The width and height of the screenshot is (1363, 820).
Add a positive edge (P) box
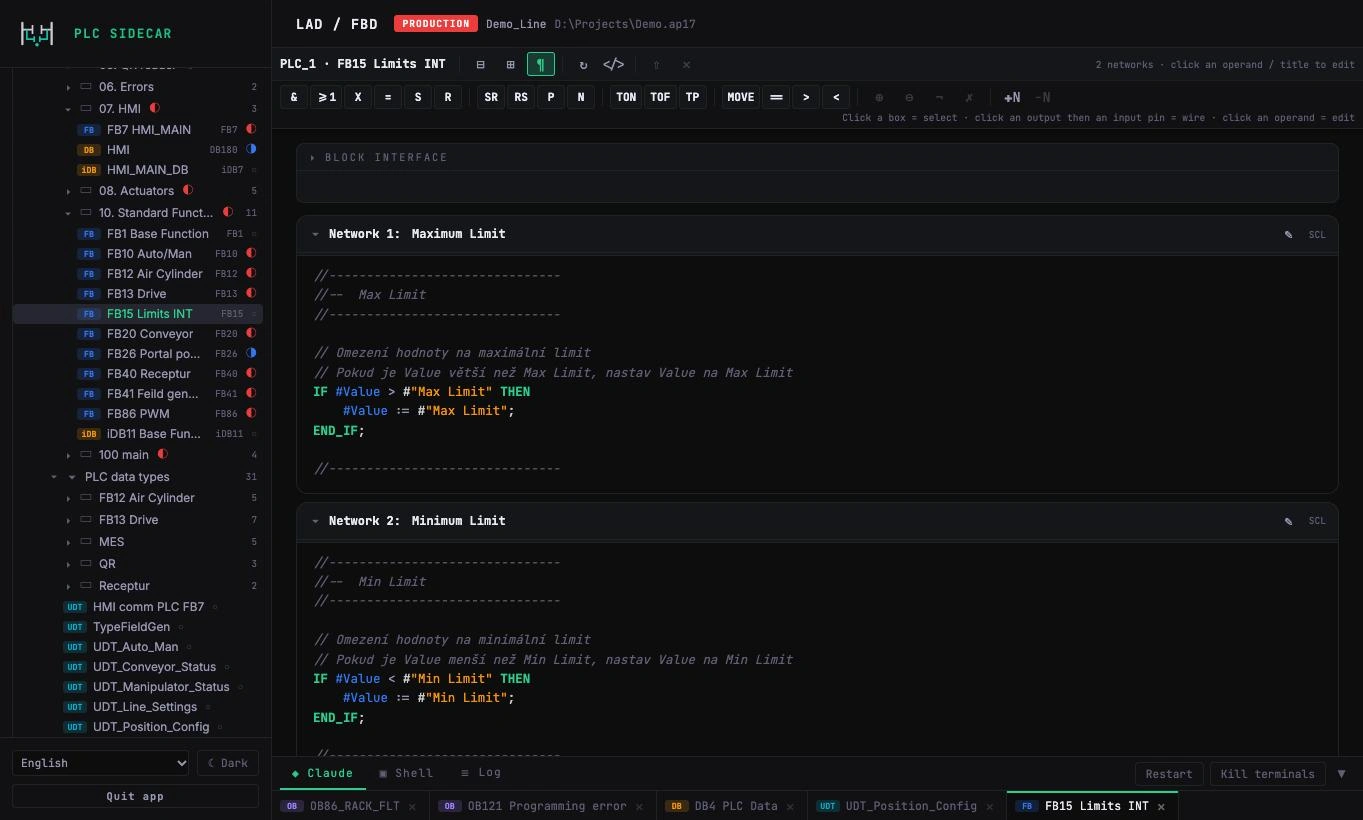(x=551, y=97)
